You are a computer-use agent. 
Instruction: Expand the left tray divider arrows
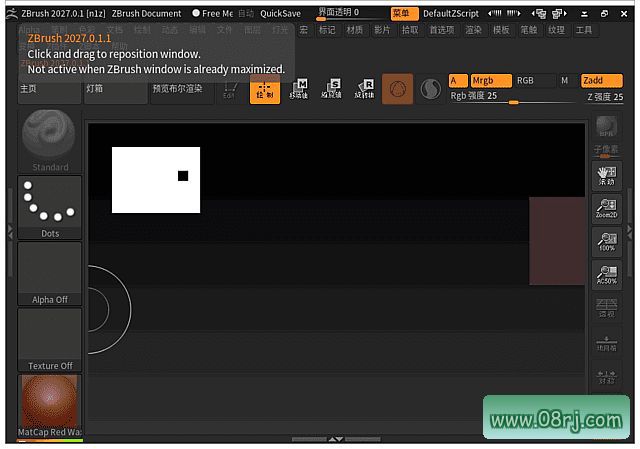coord(11,231)
